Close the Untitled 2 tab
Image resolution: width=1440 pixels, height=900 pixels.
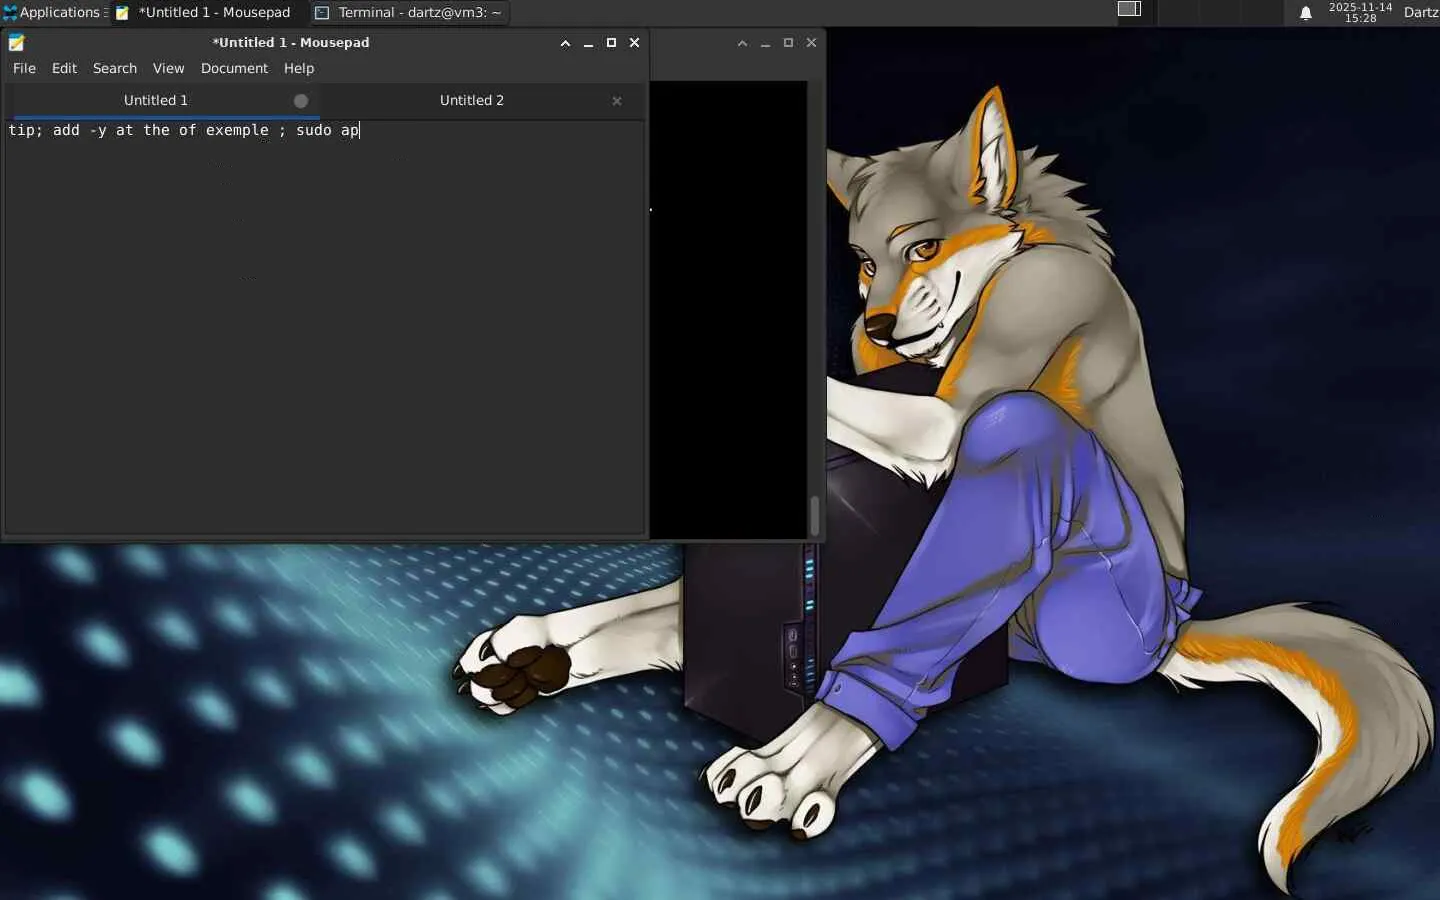click(617, 101)
